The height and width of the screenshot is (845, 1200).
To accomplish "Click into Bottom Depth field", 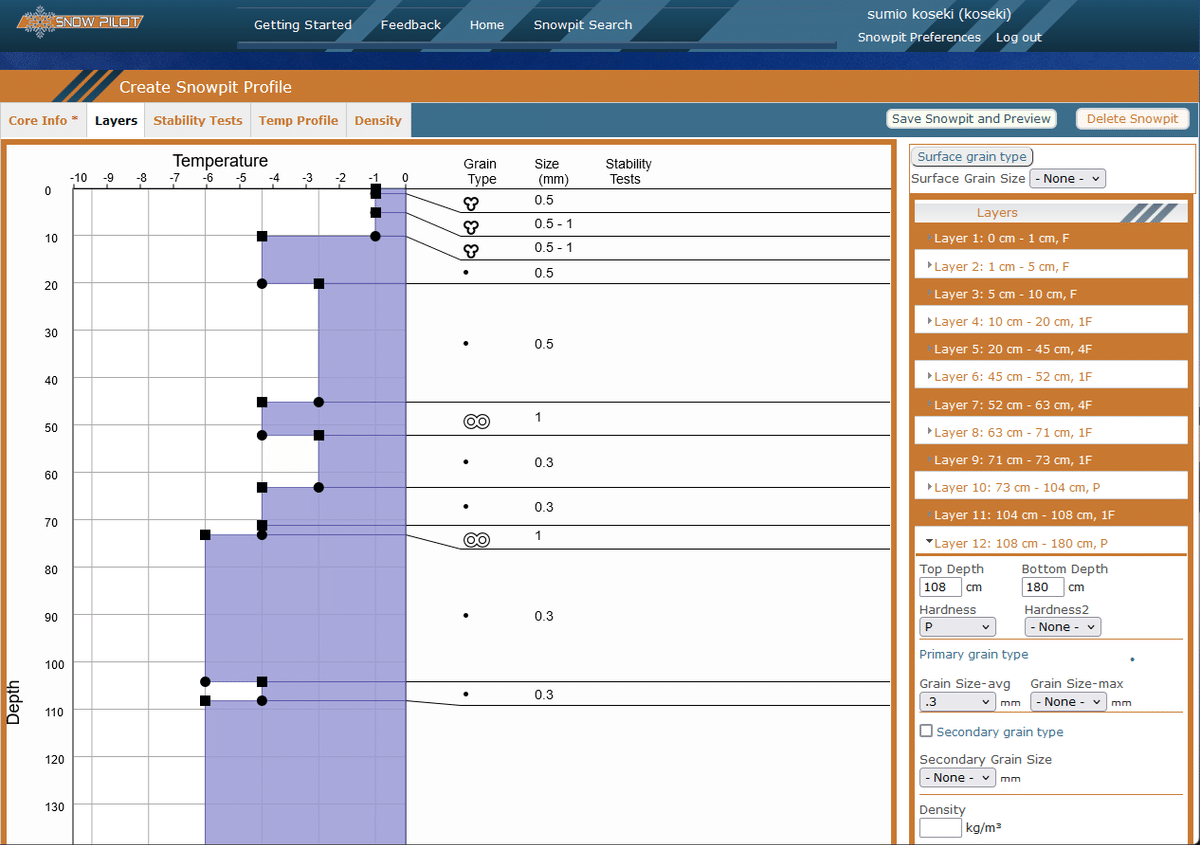I will click(x=1043, y=587).
